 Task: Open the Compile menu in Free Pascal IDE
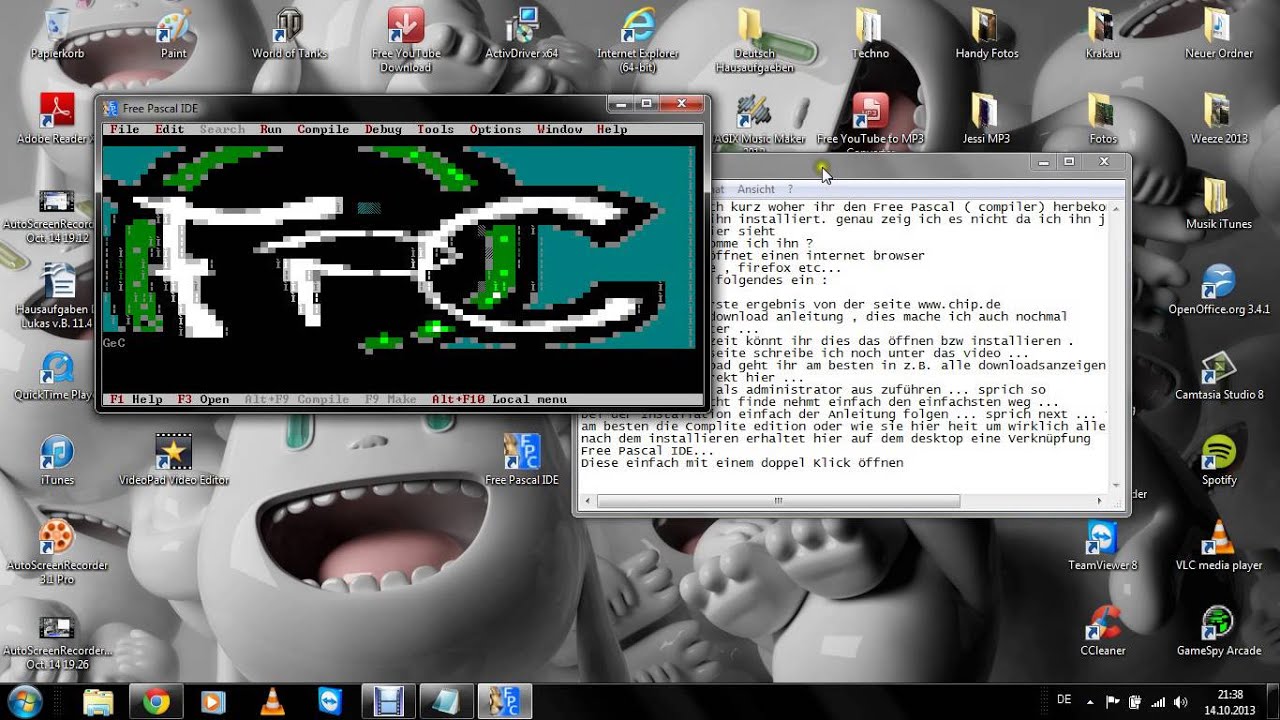pyautogui.click(x=323, y=129)
